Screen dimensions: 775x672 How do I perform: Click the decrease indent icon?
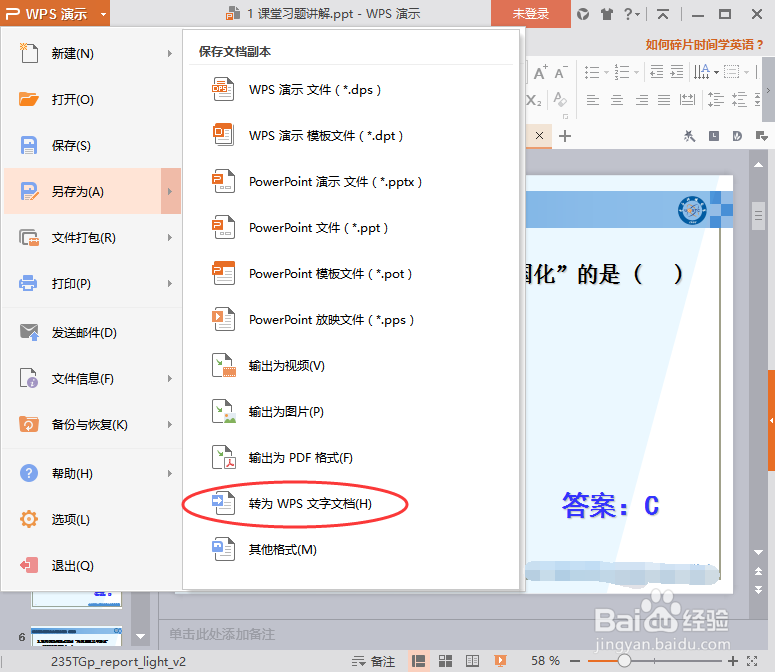(x=657, y=72)
